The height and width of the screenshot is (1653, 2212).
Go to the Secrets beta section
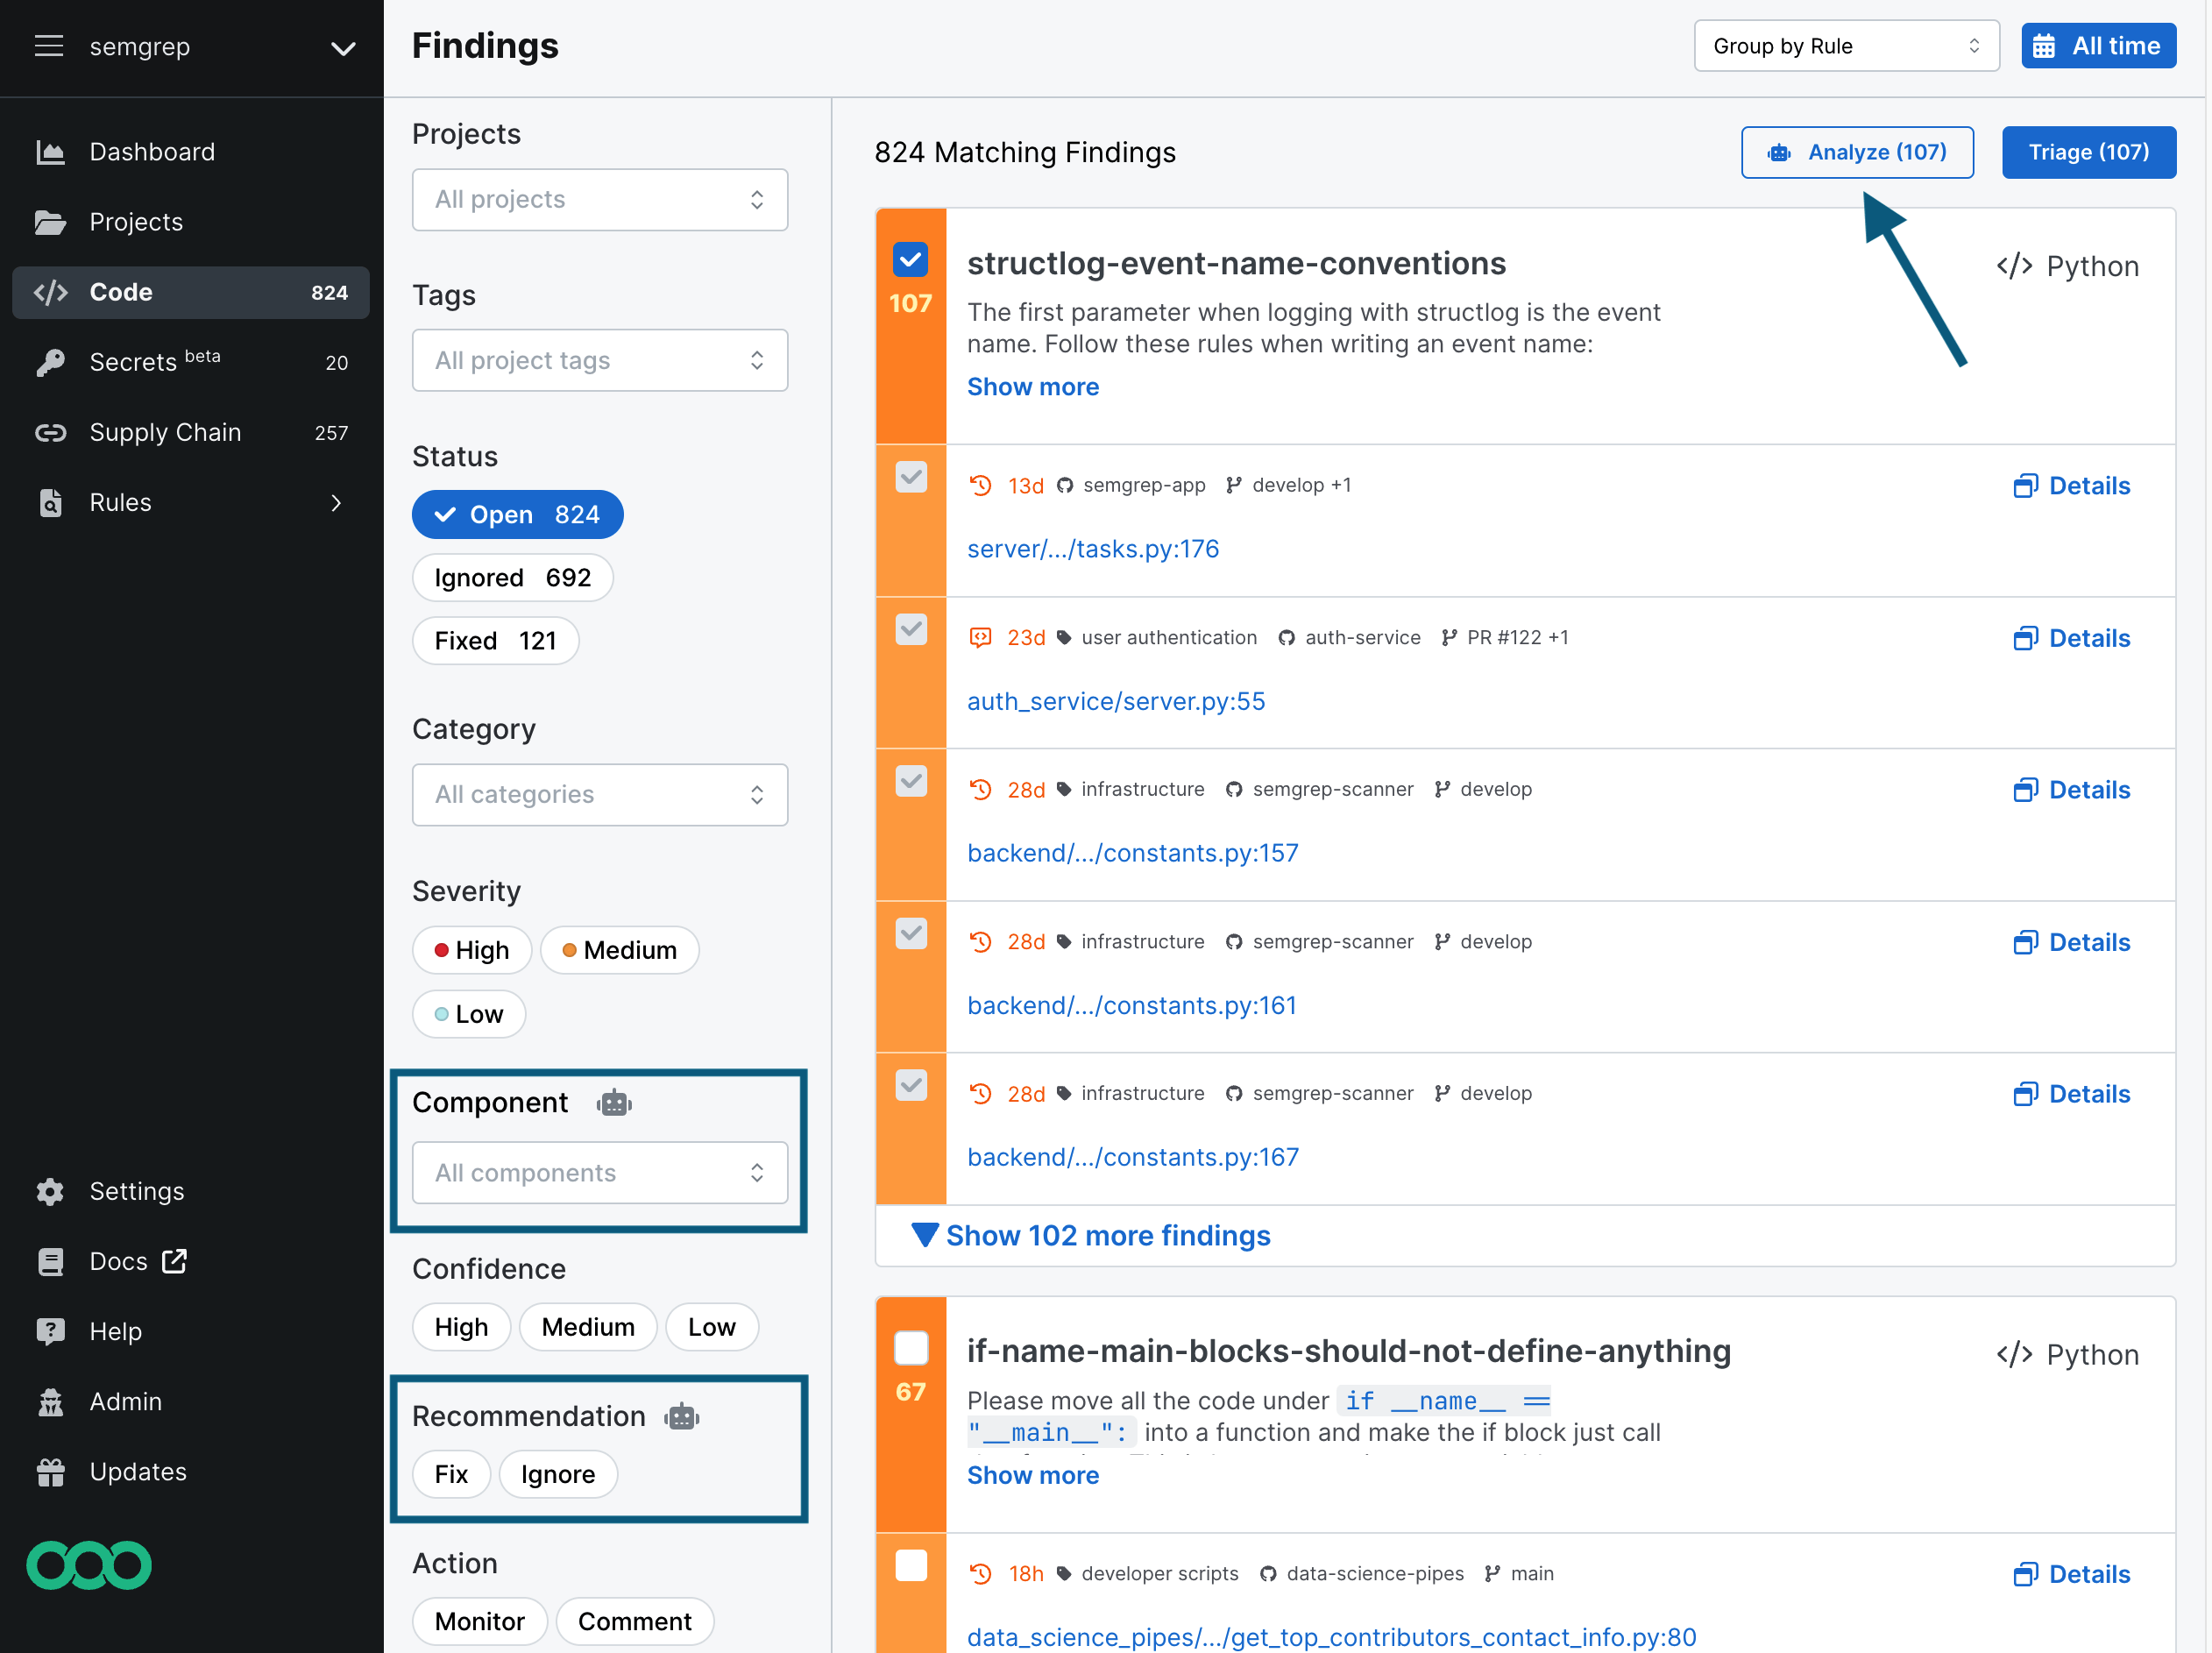pyautogui.click(x=140, y=362)
